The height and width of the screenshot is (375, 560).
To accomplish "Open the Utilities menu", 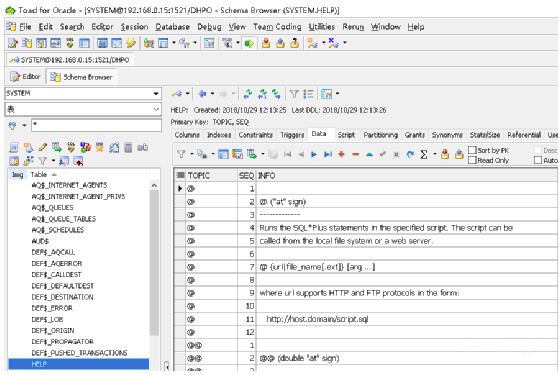I will click(x=322, y=27).
